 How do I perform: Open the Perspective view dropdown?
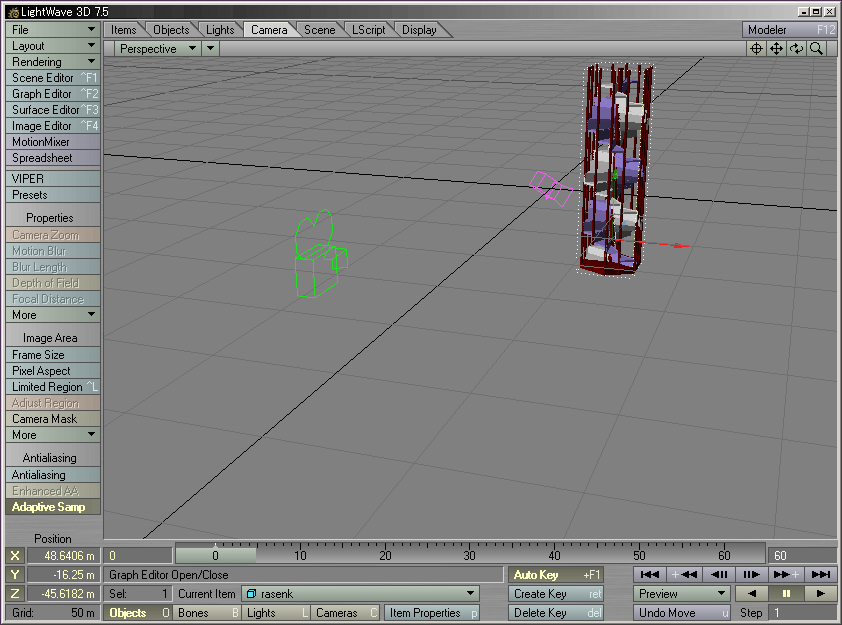pyautogui.click(x=155, y=48)
